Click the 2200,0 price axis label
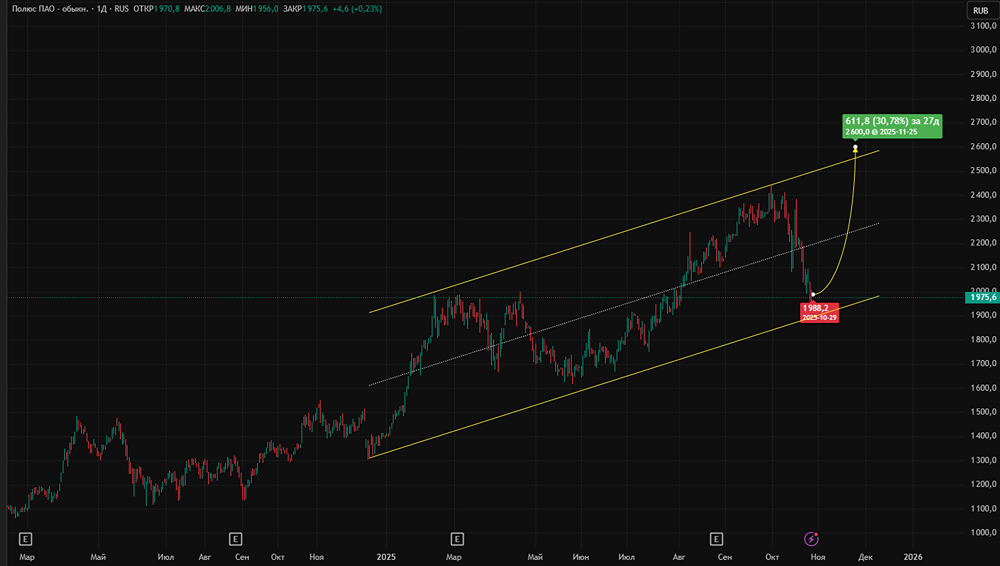The image size is (1000, 566). 983,242
